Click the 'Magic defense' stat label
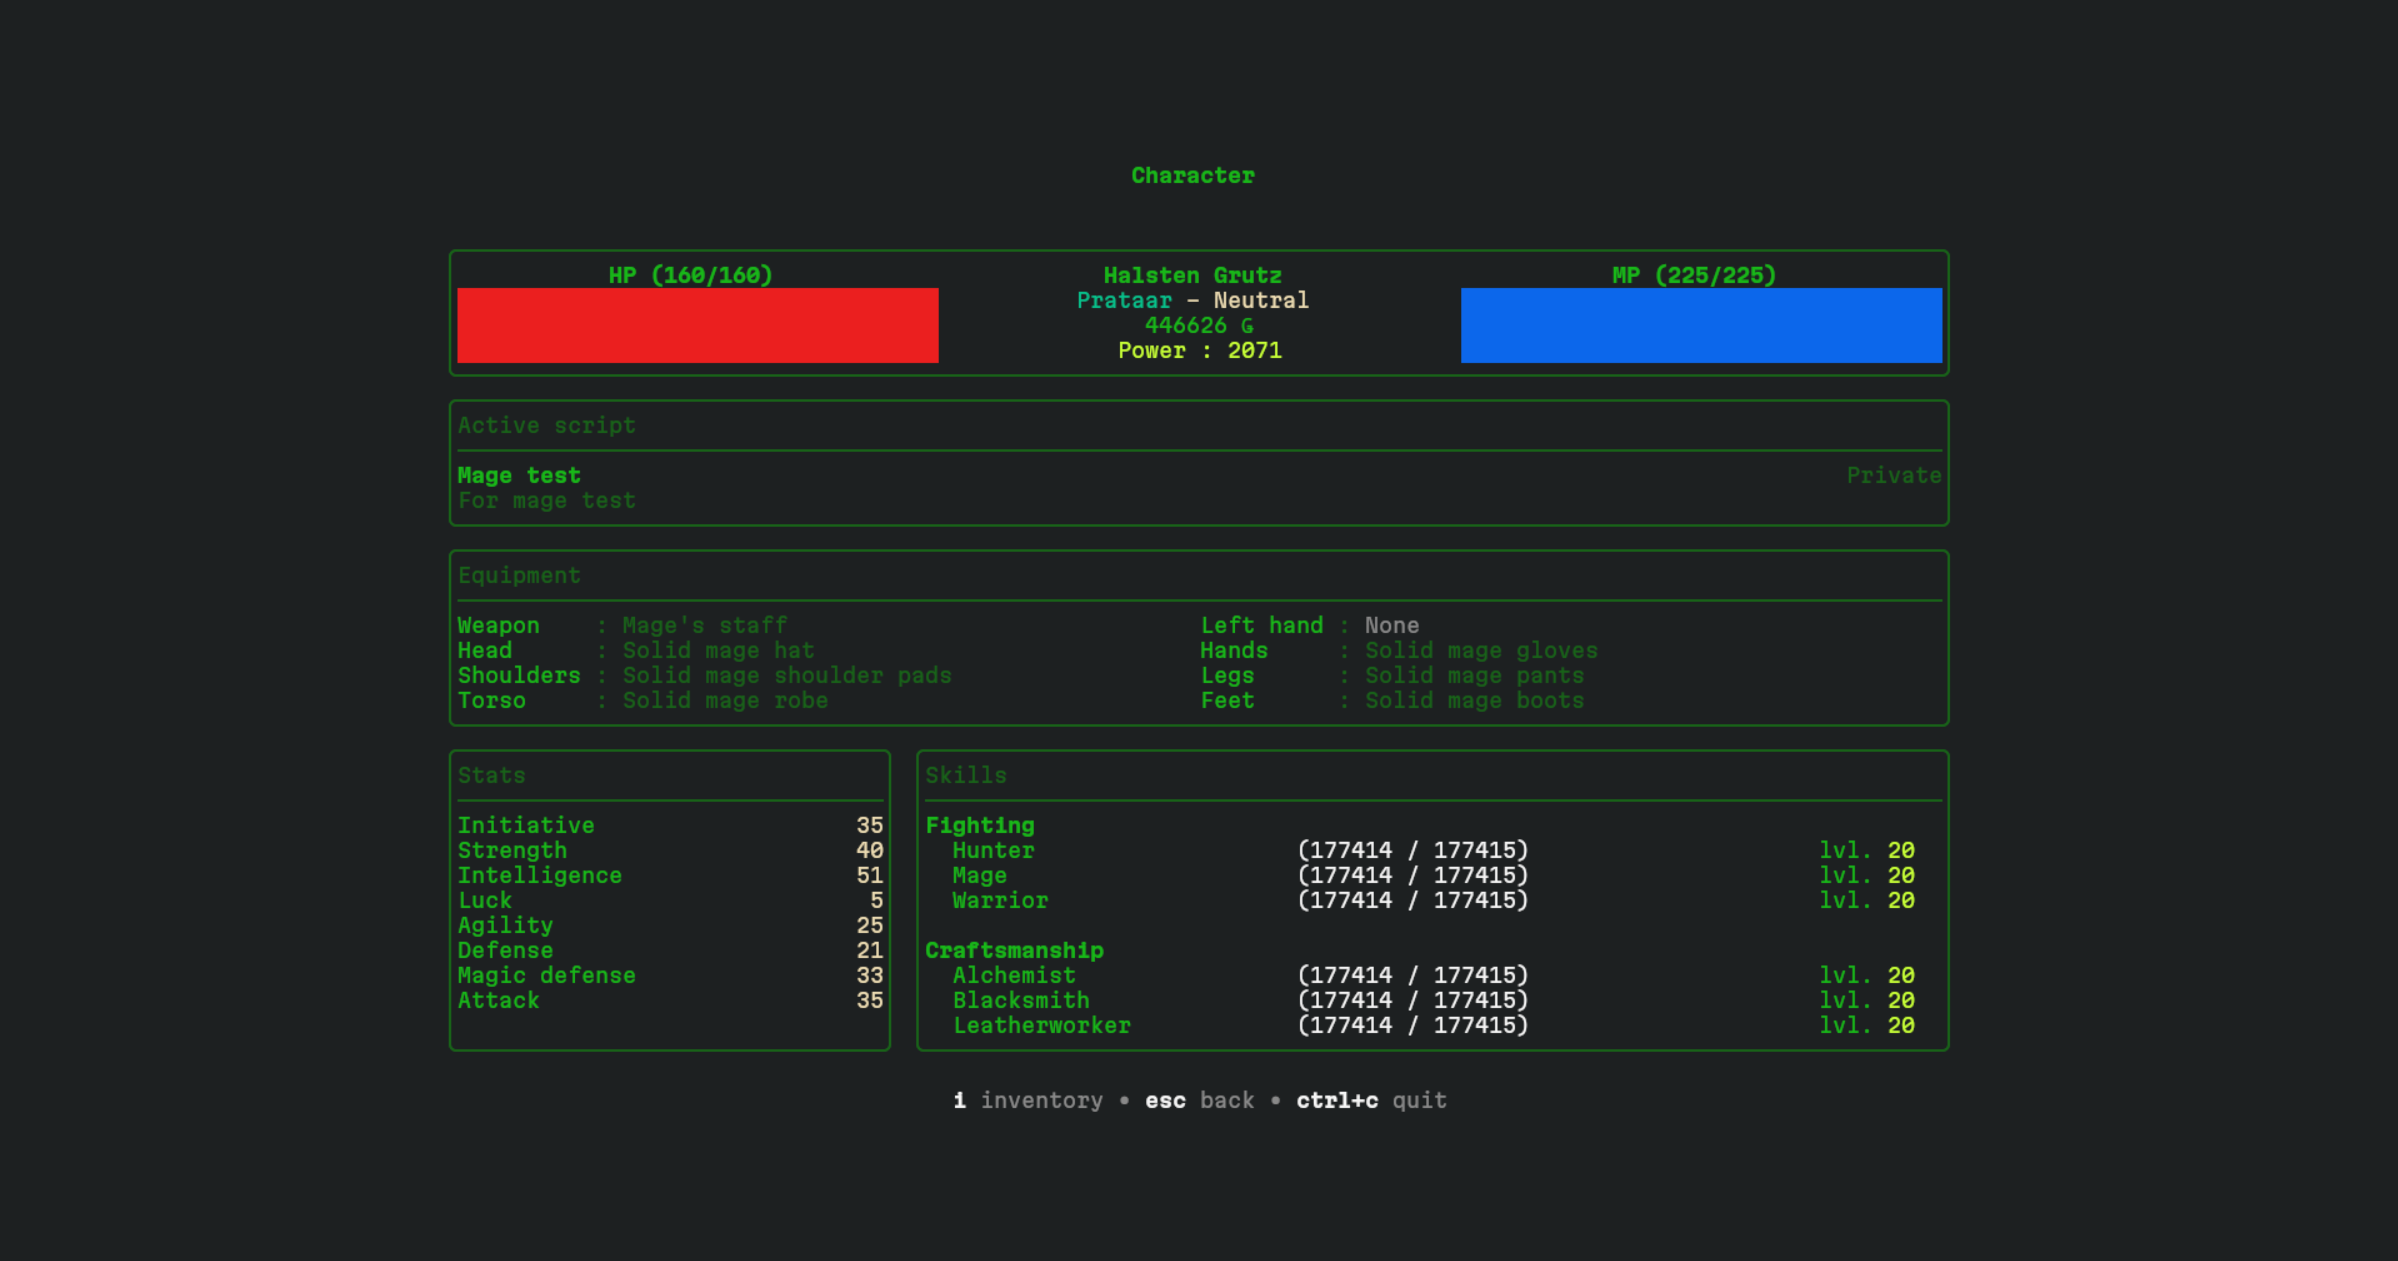Image resolution: width=2398 pixels, height=1261 pixels. [x=547, y=975]
